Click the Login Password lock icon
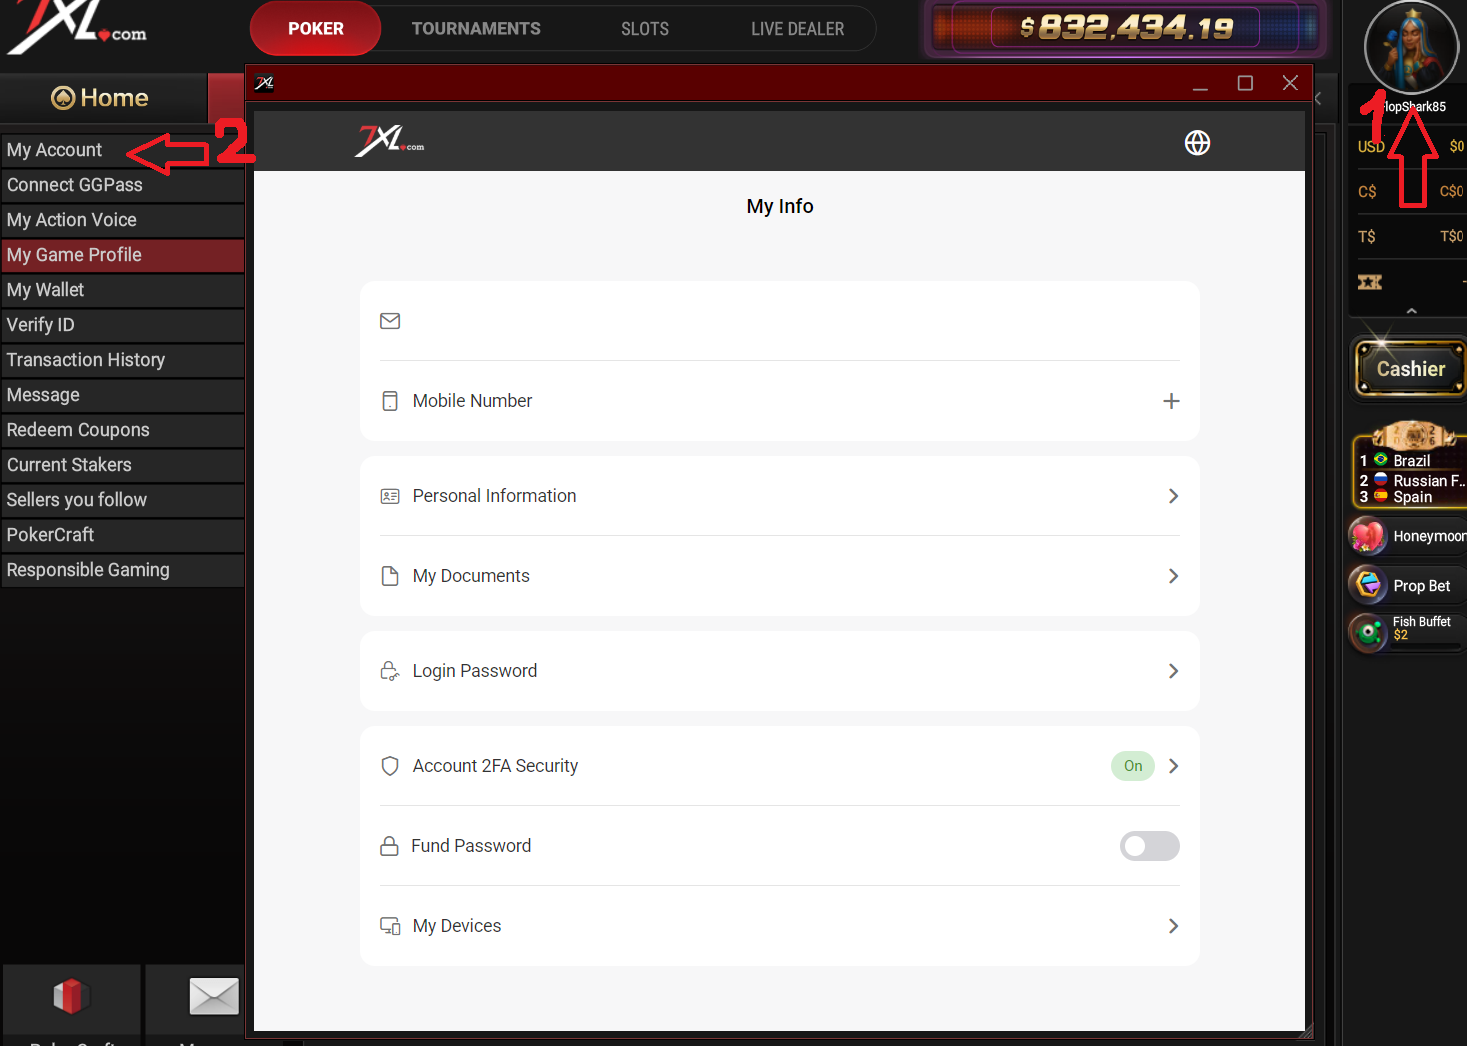The image size is (1467, 1046). pos(390,671)
